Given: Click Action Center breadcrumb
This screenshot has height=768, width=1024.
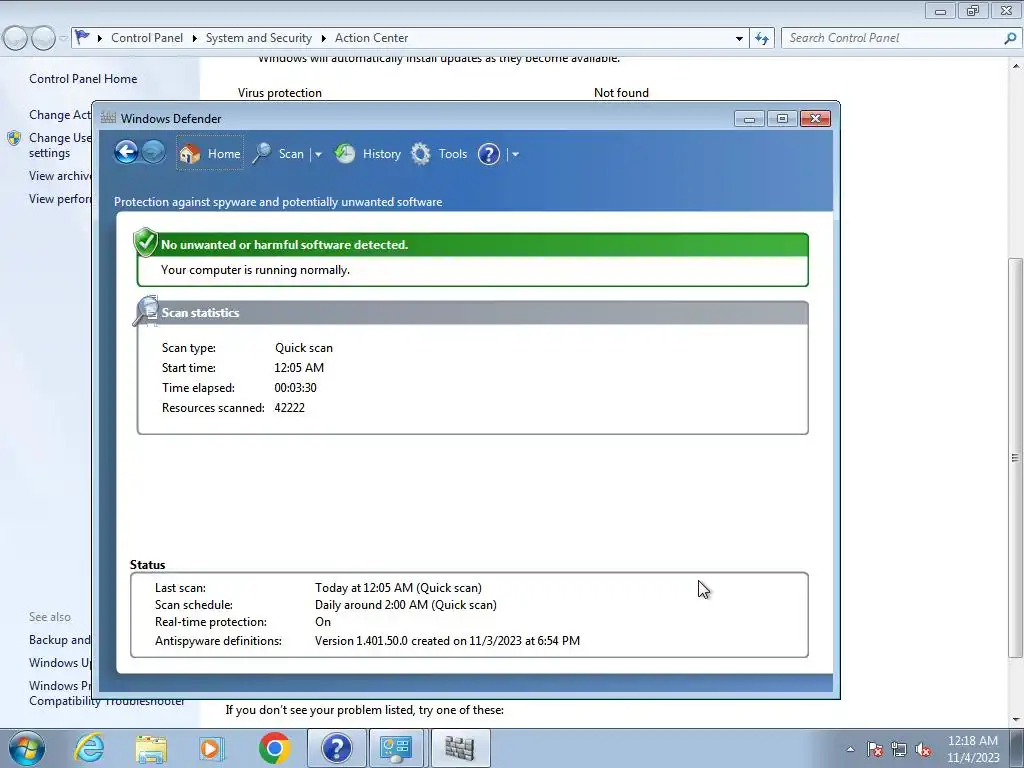Looking at the screenshot, I should [x=372, y=38].
